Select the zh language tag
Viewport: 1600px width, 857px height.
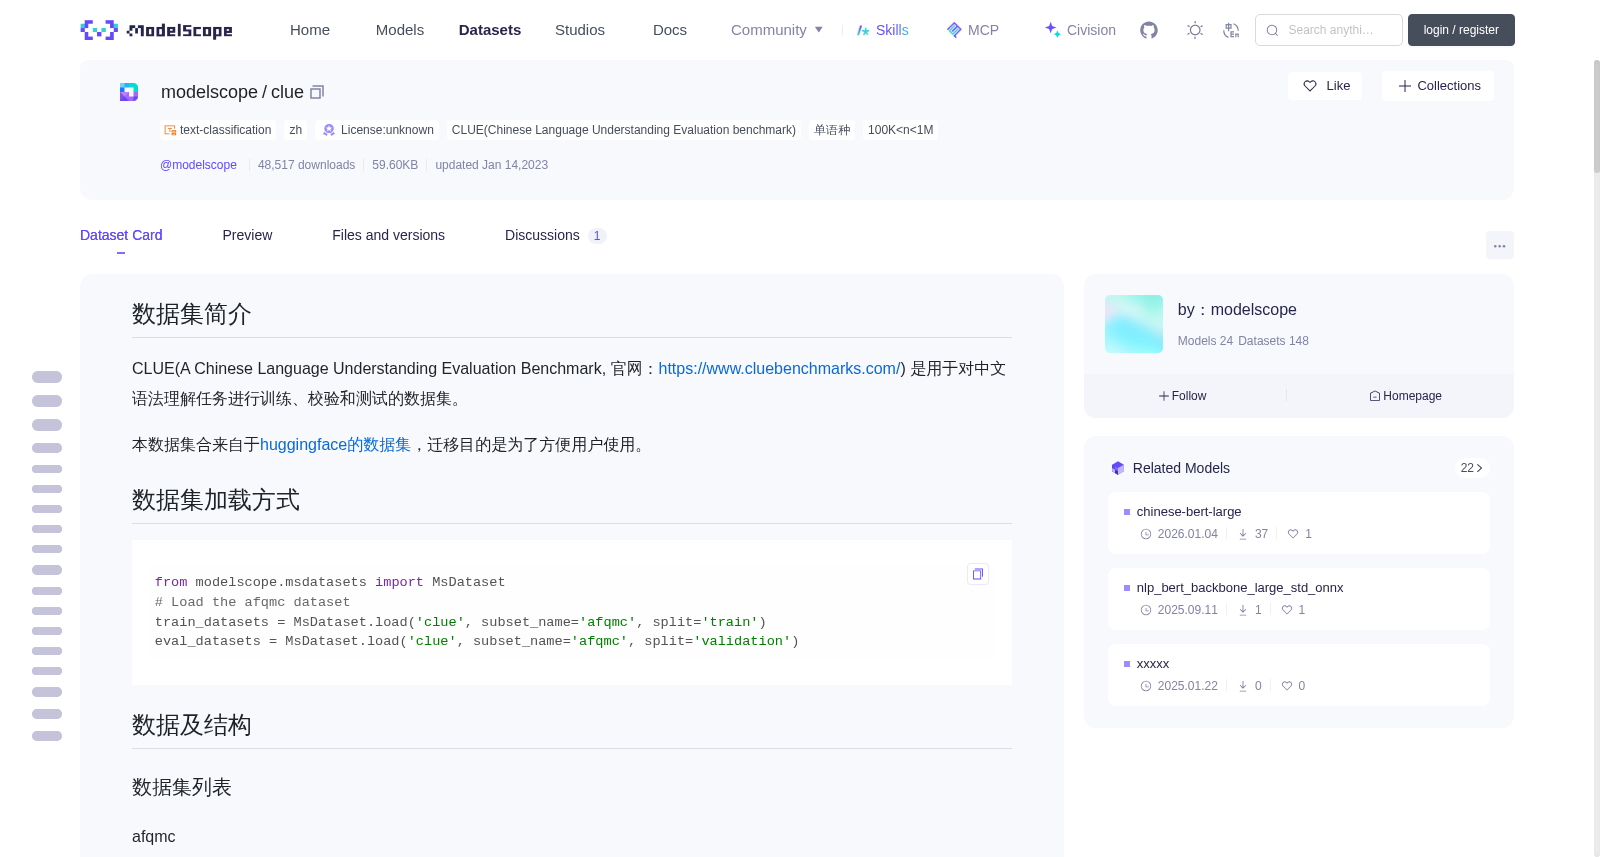[296, 130]
